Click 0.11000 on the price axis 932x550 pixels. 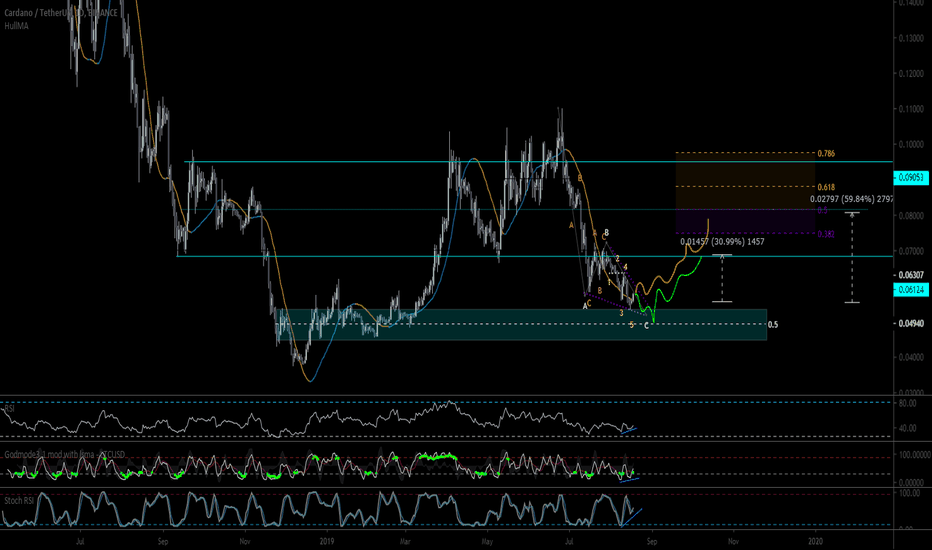coord(911,109)
